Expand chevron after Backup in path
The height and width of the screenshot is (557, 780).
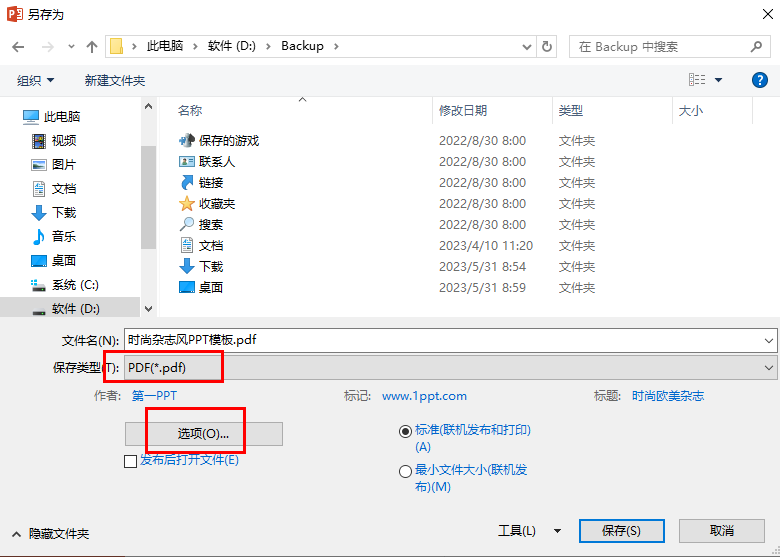pyautogui.click(x=336, y=46)
